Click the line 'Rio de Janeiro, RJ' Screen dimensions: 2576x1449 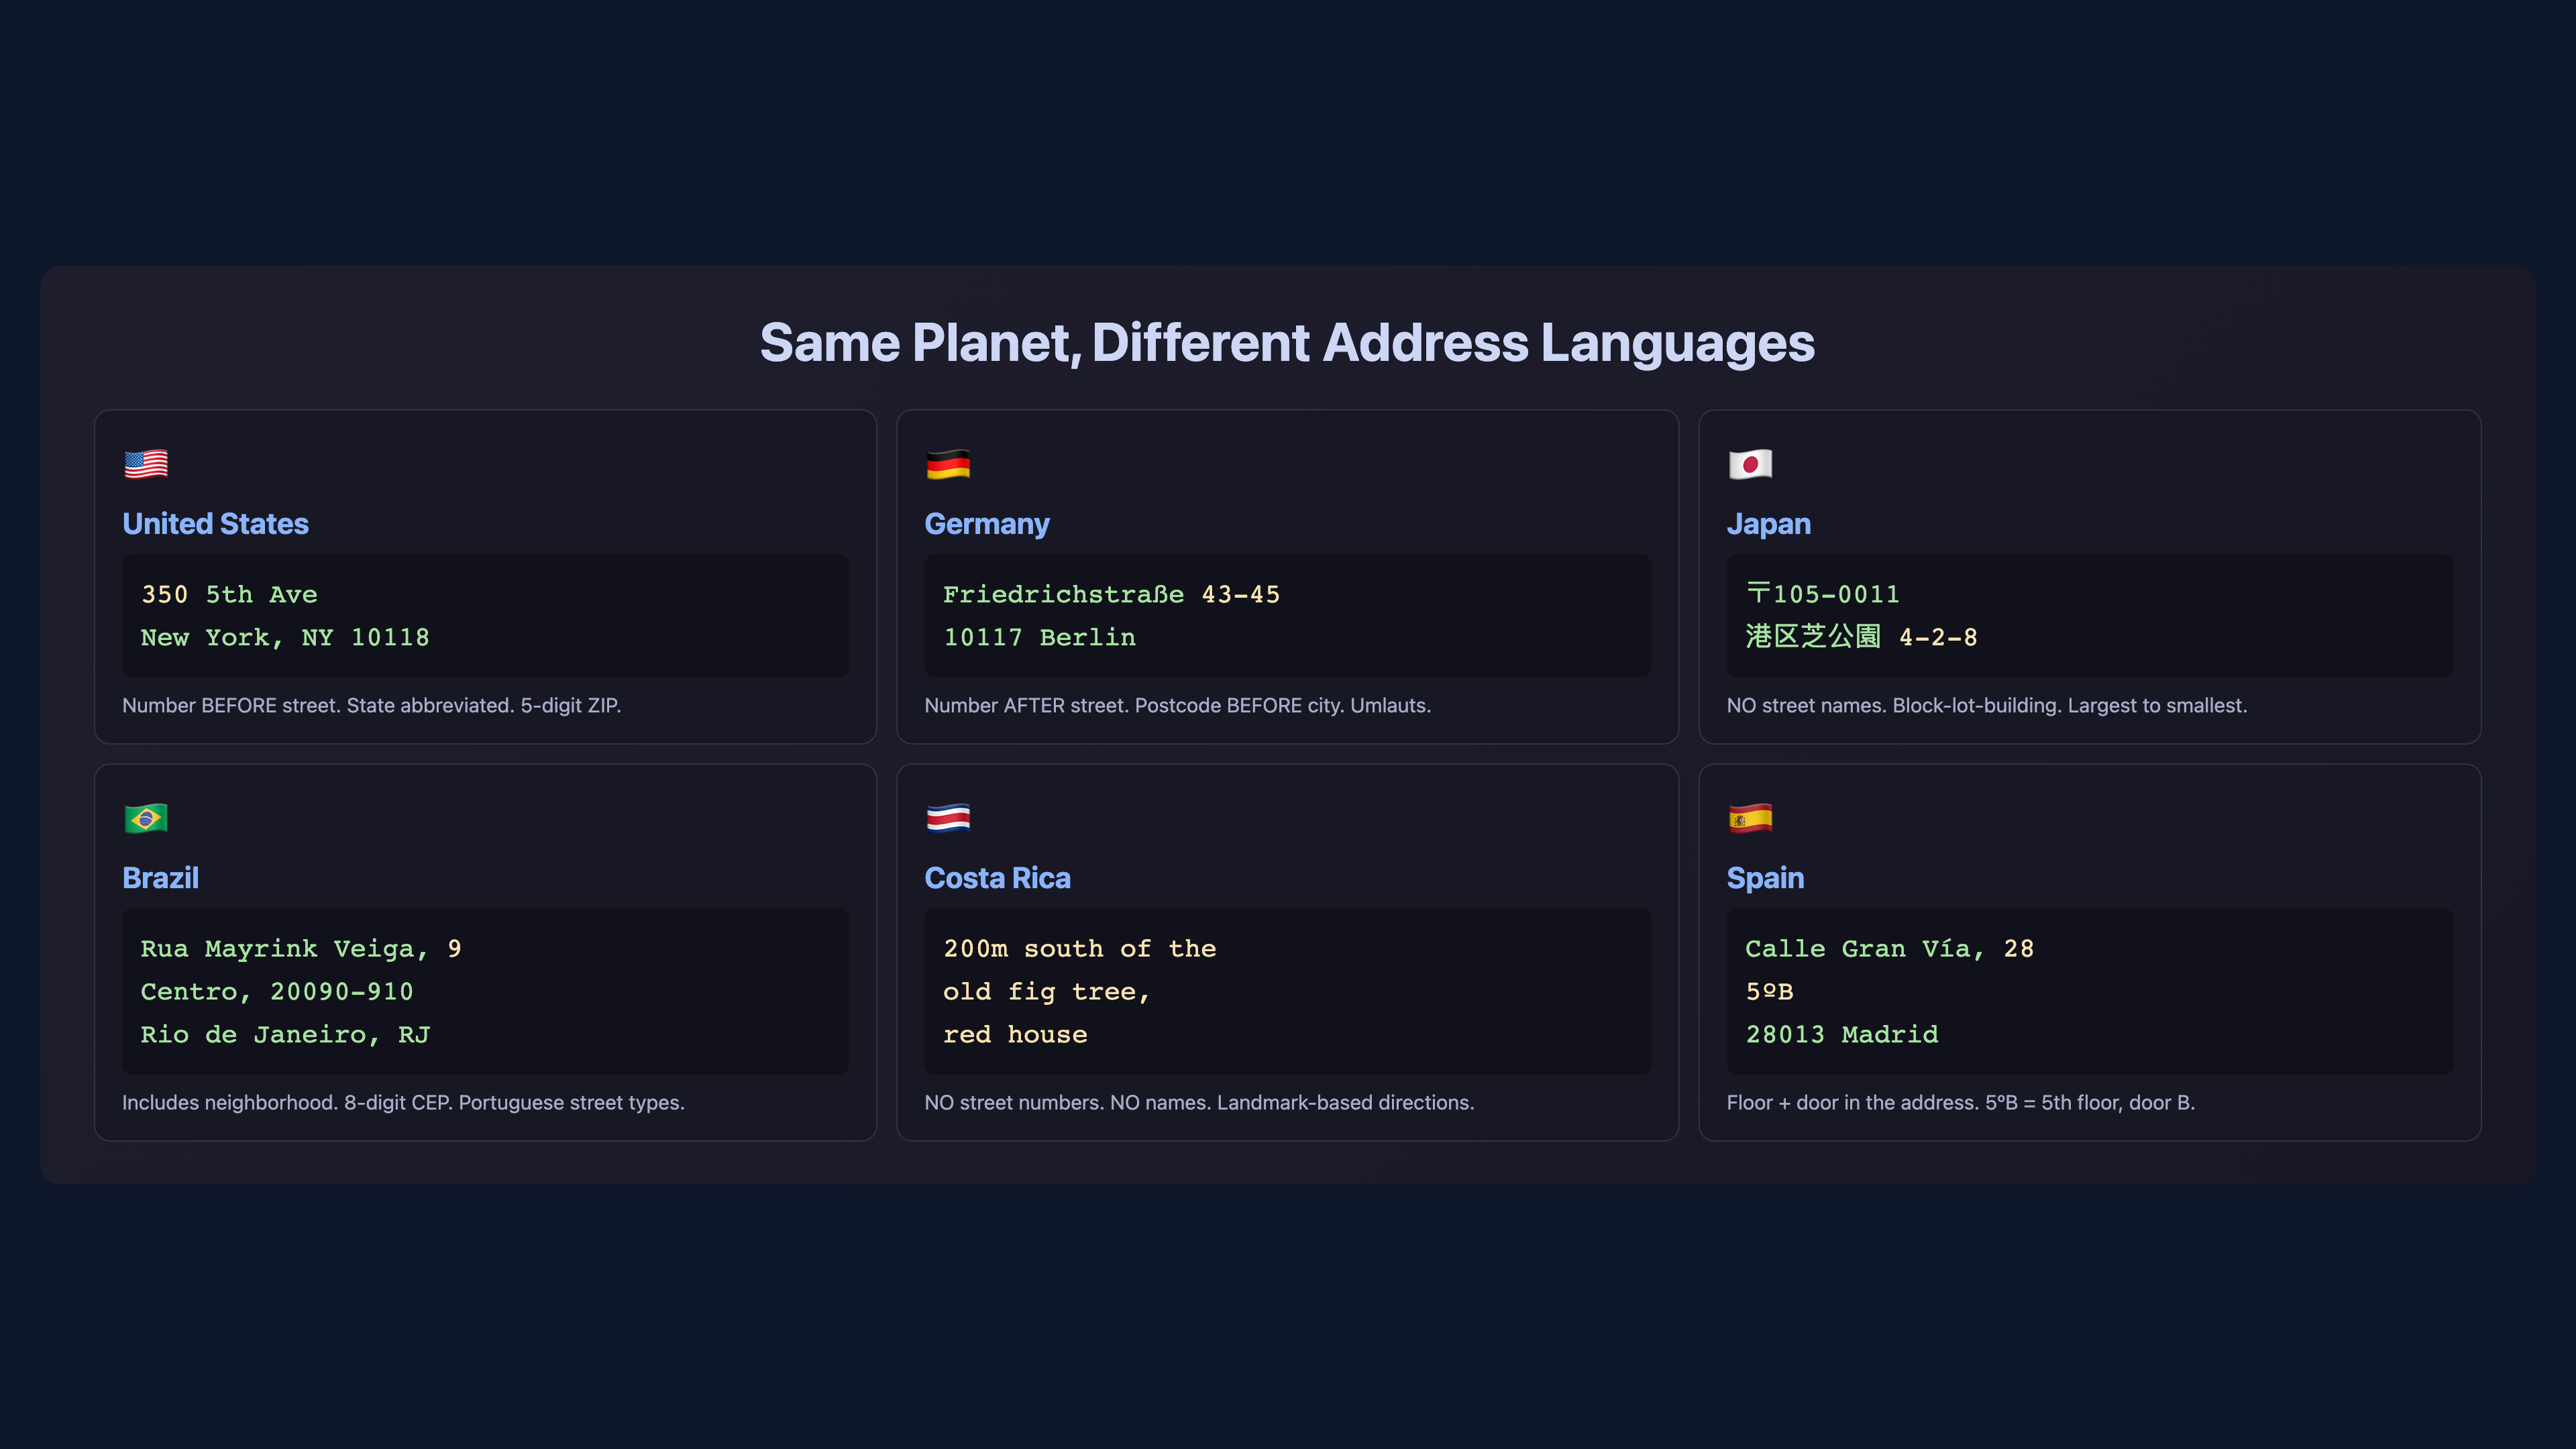285,1035
